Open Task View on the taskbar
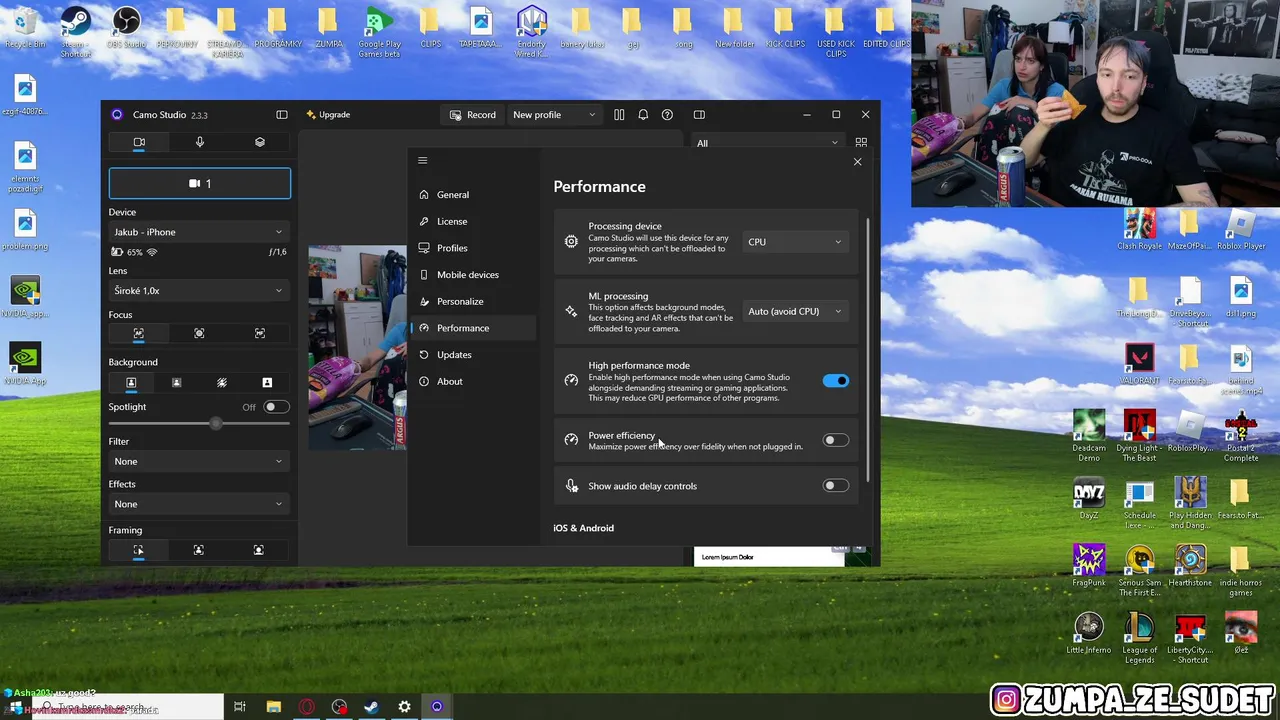Screen dimensions: 1280x720 tap(240, 707)
